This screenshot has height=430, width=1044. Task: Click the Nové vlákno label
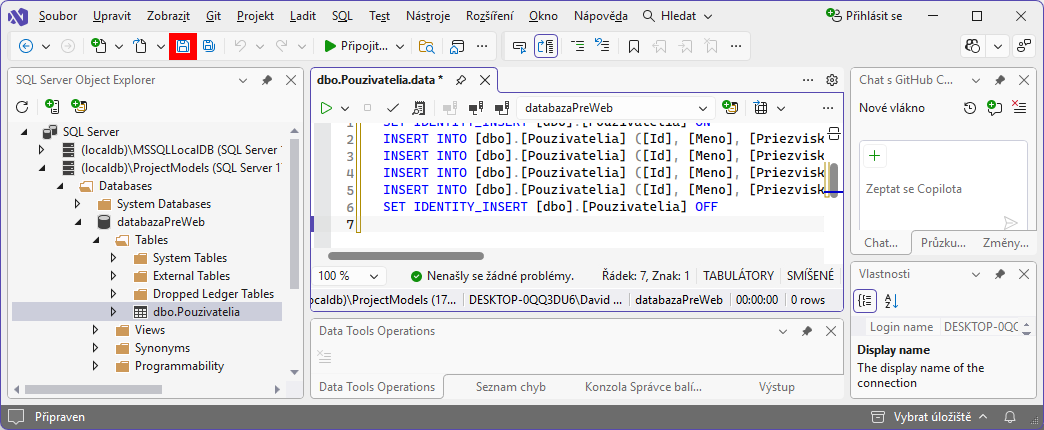pos(892,108)
